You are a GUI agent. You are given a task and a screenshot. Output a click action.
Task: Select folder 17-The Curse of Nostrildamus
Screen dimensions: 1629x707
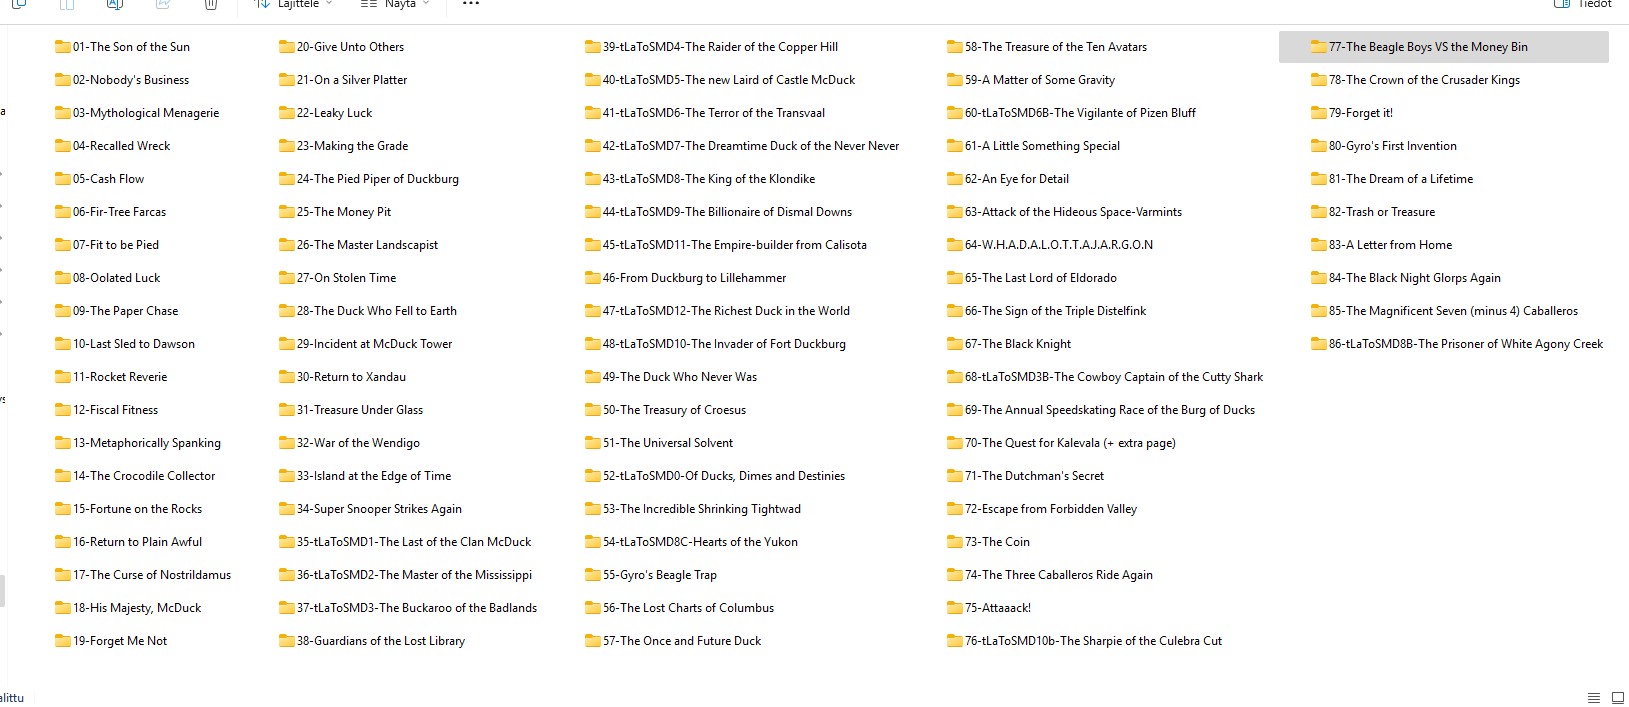[143, 575]
